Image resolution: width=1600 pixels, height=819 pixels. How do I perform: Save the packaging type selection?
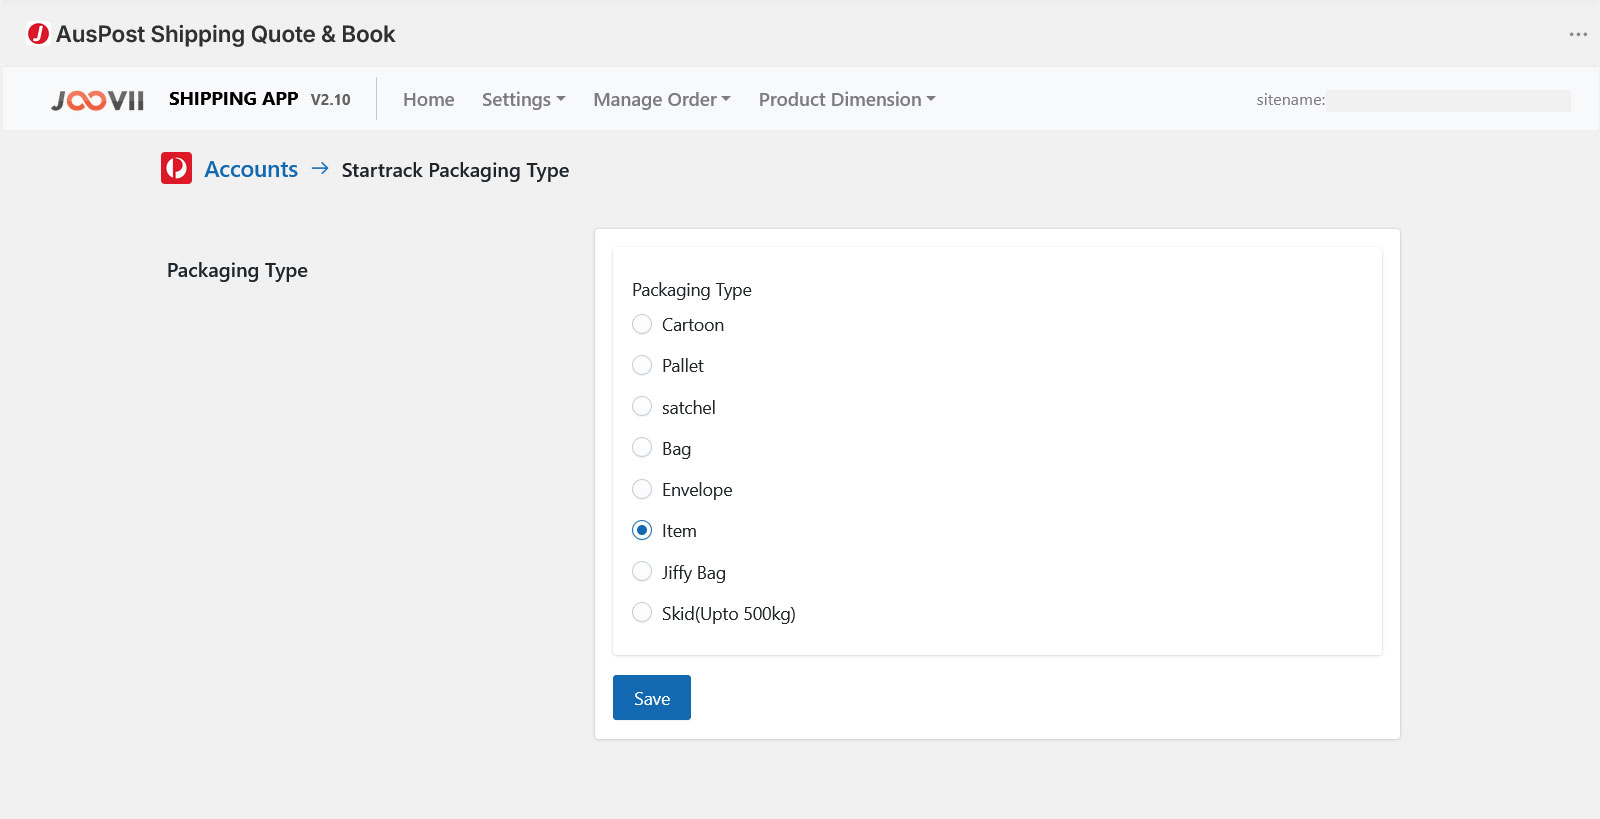651,698
